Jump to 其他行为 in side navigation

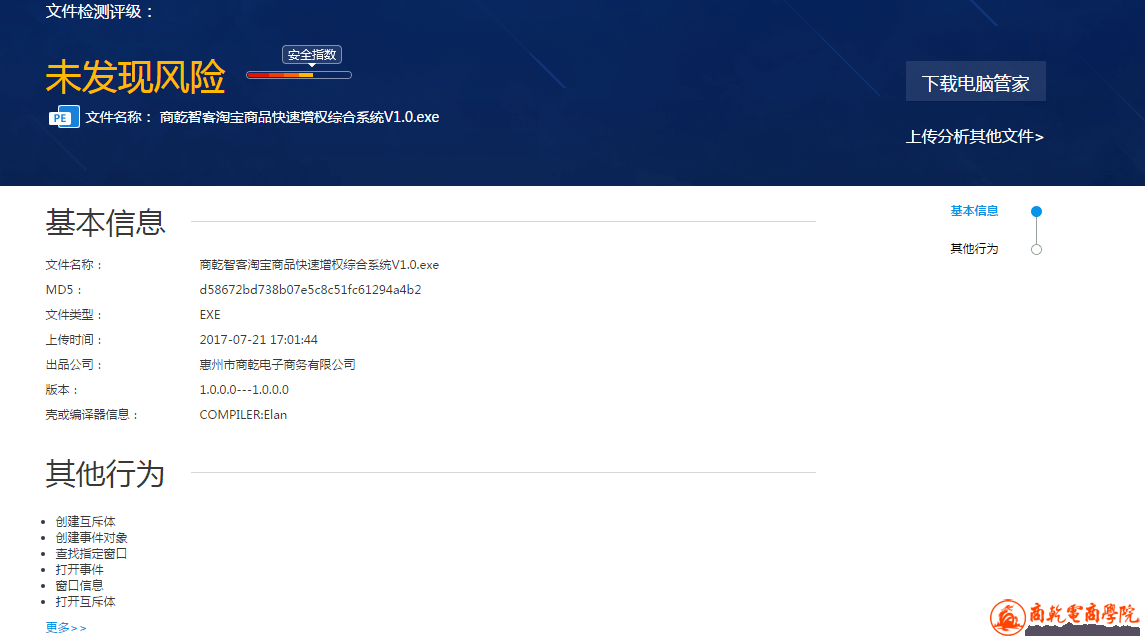coord(974,249)
